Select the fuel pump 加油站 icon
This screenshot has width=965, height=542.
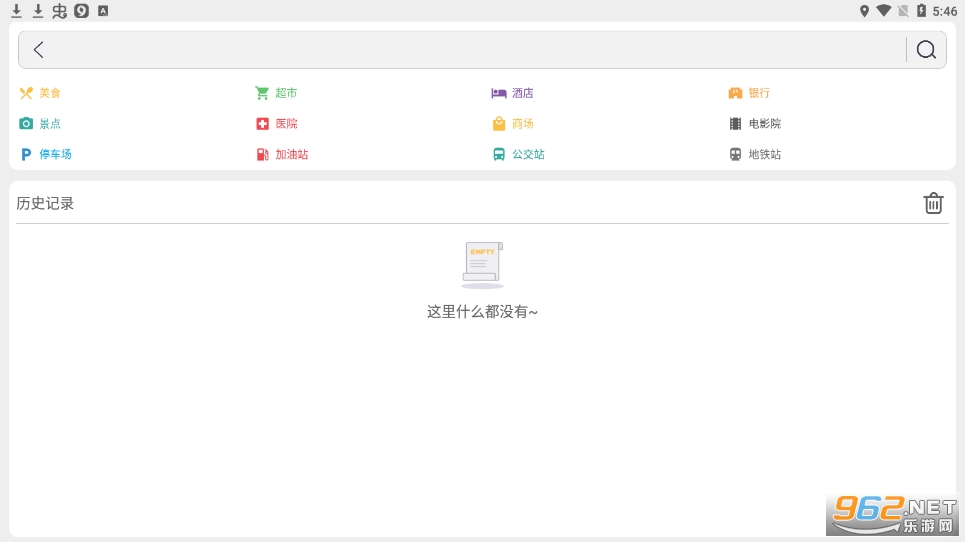[x=262, y=155]
